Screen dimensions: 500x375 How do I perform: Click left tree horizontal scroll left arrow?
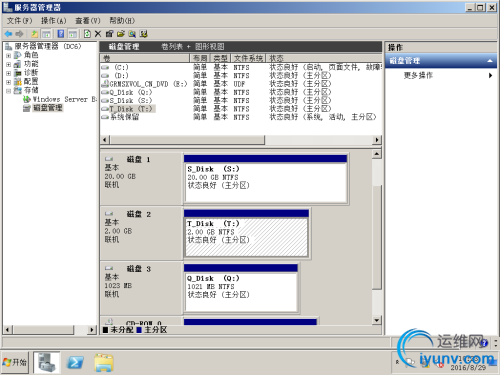click(8, 330)
